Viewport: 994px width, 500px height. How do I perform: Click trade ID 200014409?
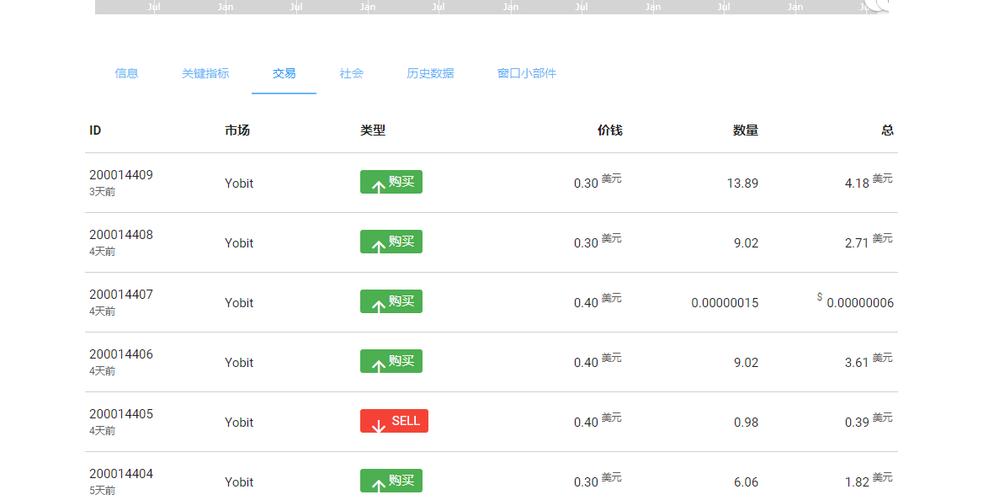(121, 175)
